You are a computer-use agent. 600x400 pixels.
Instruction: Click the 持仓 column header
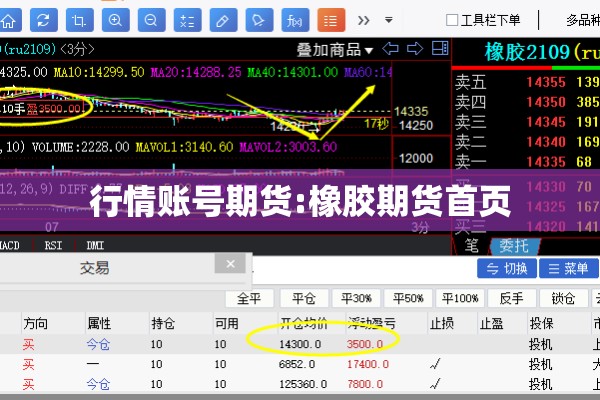point(163,324)
